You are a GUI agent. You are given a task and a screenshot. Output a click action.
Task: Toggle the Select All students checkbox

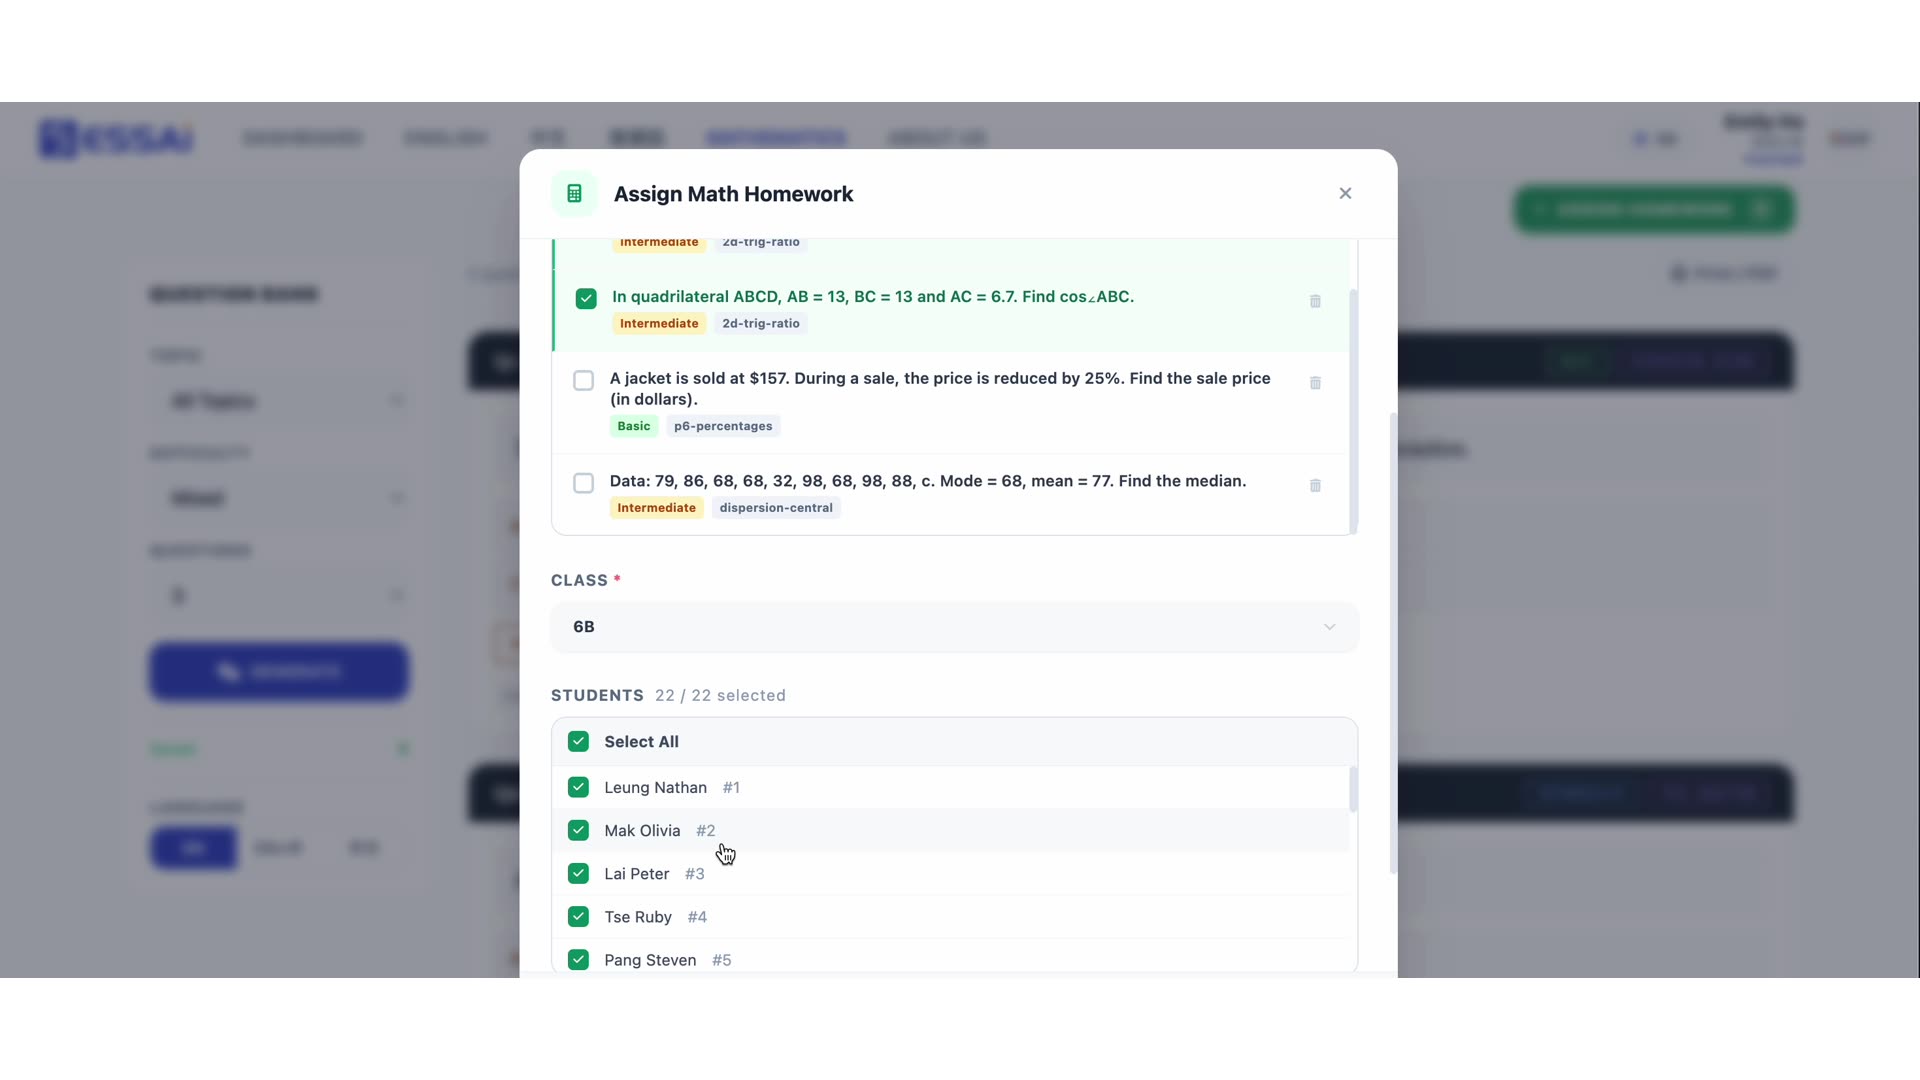coord(578,742)
